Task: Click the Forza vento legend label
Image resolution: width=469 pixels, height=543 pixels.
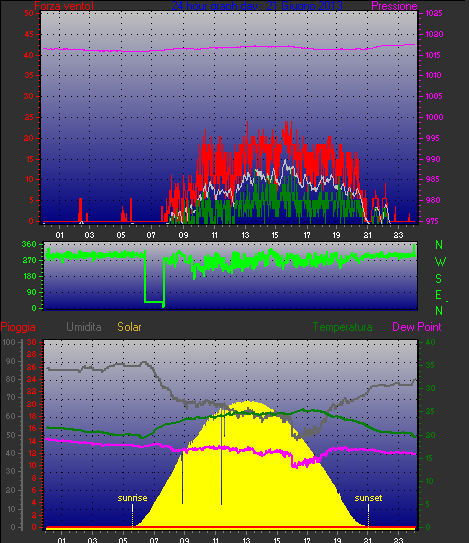Action: (x=64, y=6)
